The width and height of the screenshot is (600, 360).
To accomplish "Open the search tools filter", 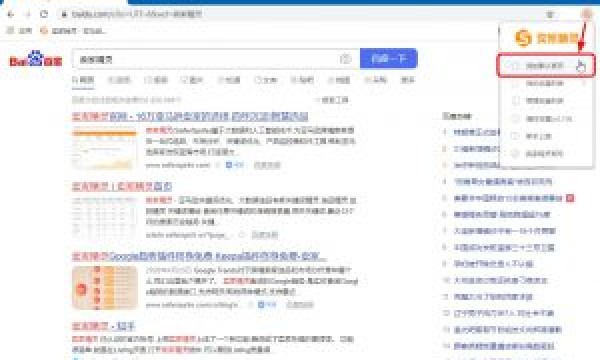I will (x=332, y=100).
